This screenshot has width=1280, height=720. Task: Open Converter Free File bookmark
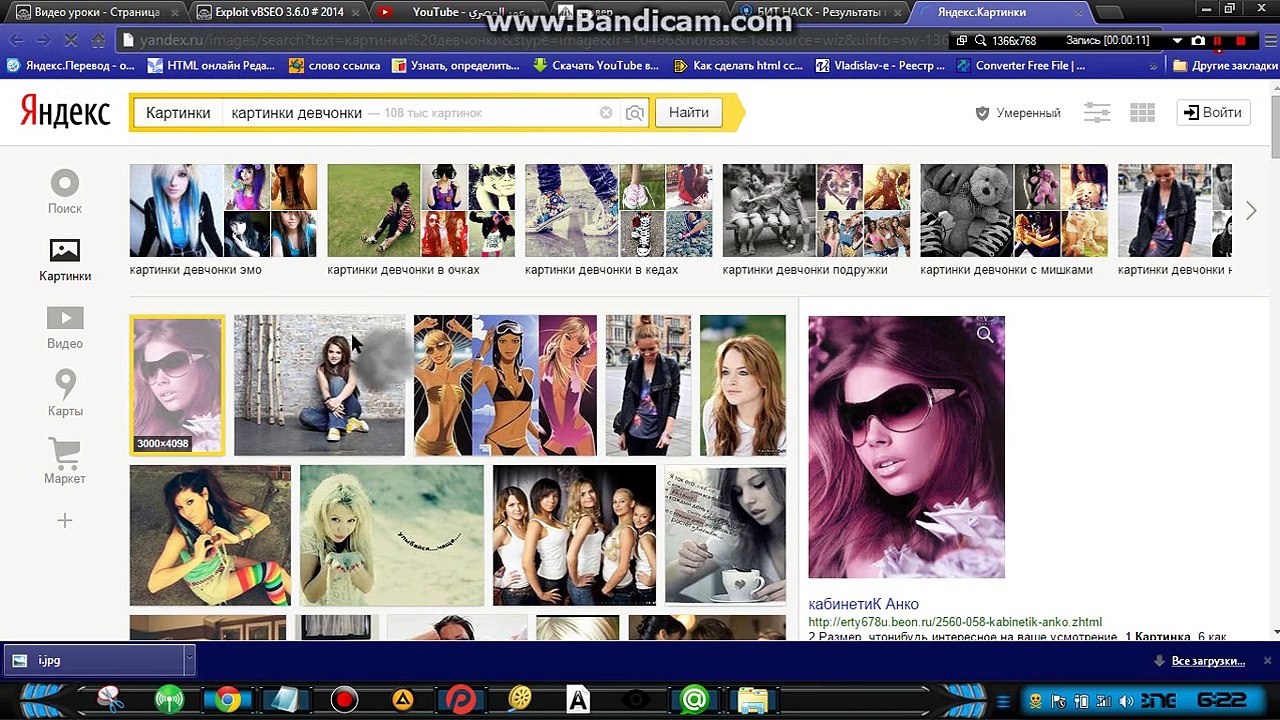coord(1021,65)
